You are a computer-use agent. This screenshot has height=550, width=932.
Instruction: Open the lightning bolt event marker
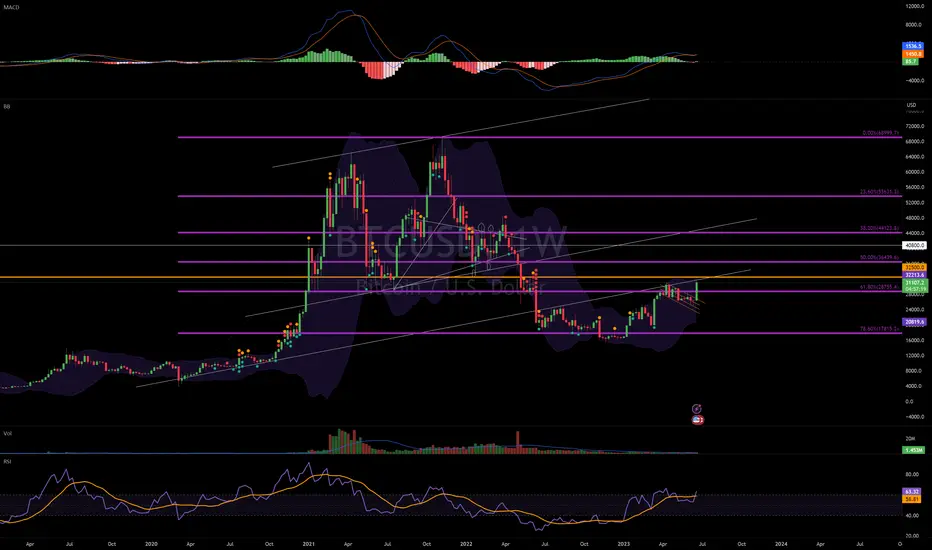click(x=697, y=409)
